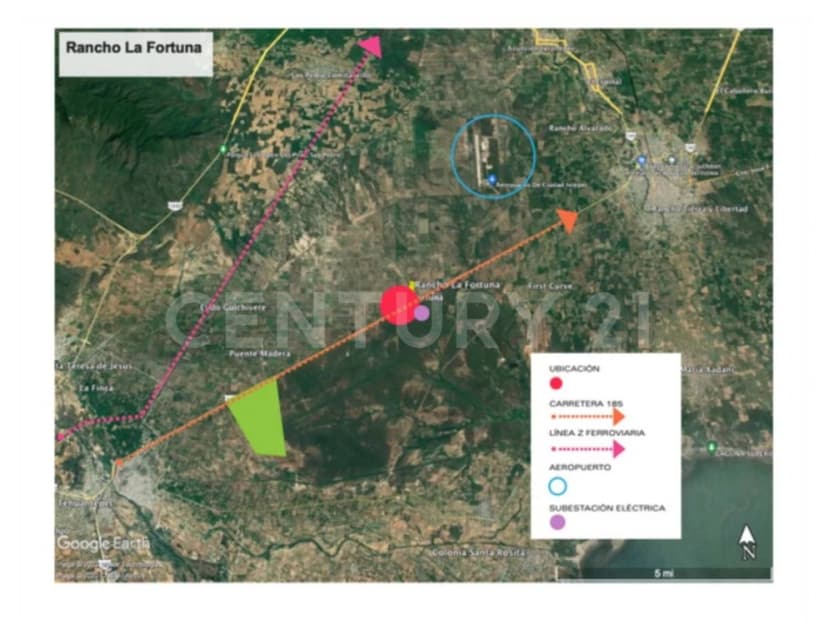This screenshot has height=640, width=828.
Task: Click the blue Aeropuerto ring in legend
Action: click(557, 486)
